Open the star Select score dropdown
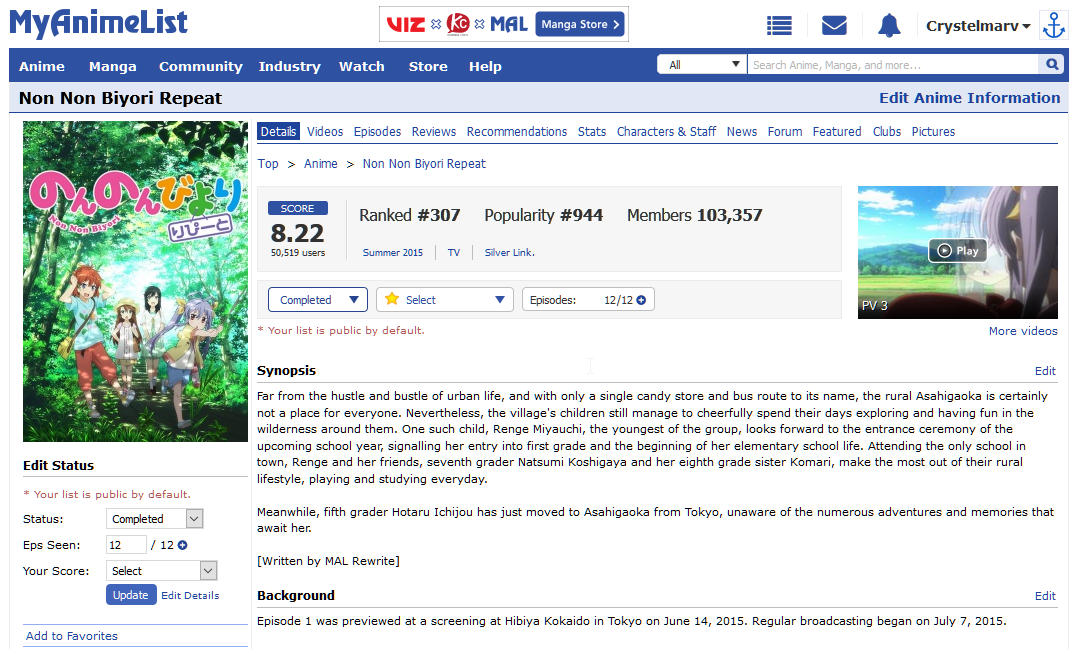1092x649 pixels. [444, 300]
